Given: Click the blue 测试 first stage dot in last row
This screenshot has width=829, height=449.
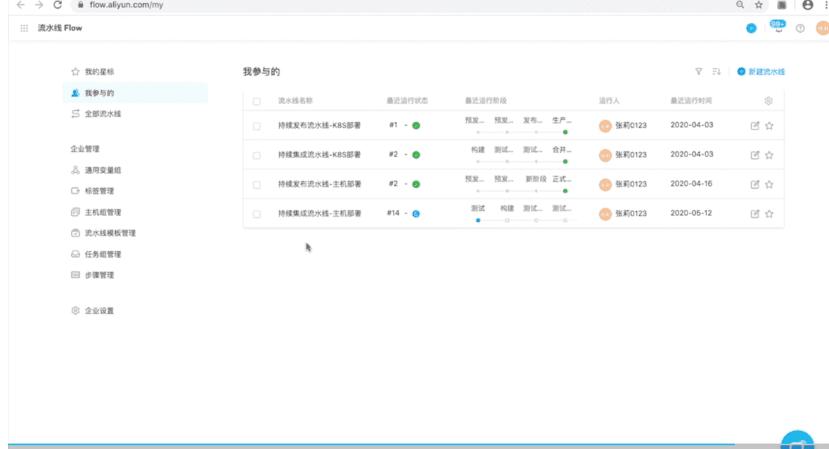Looking at the screenshot, I should tap(478, 220).
